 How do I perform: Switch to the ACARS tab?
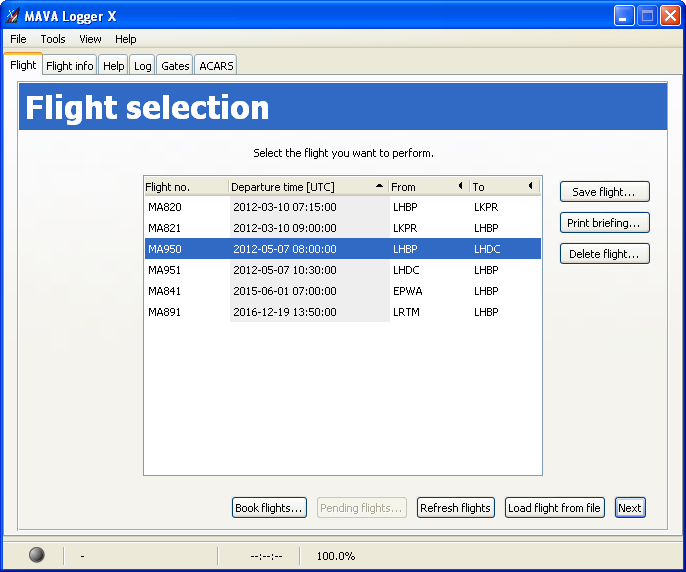click(x=216, y=66)
